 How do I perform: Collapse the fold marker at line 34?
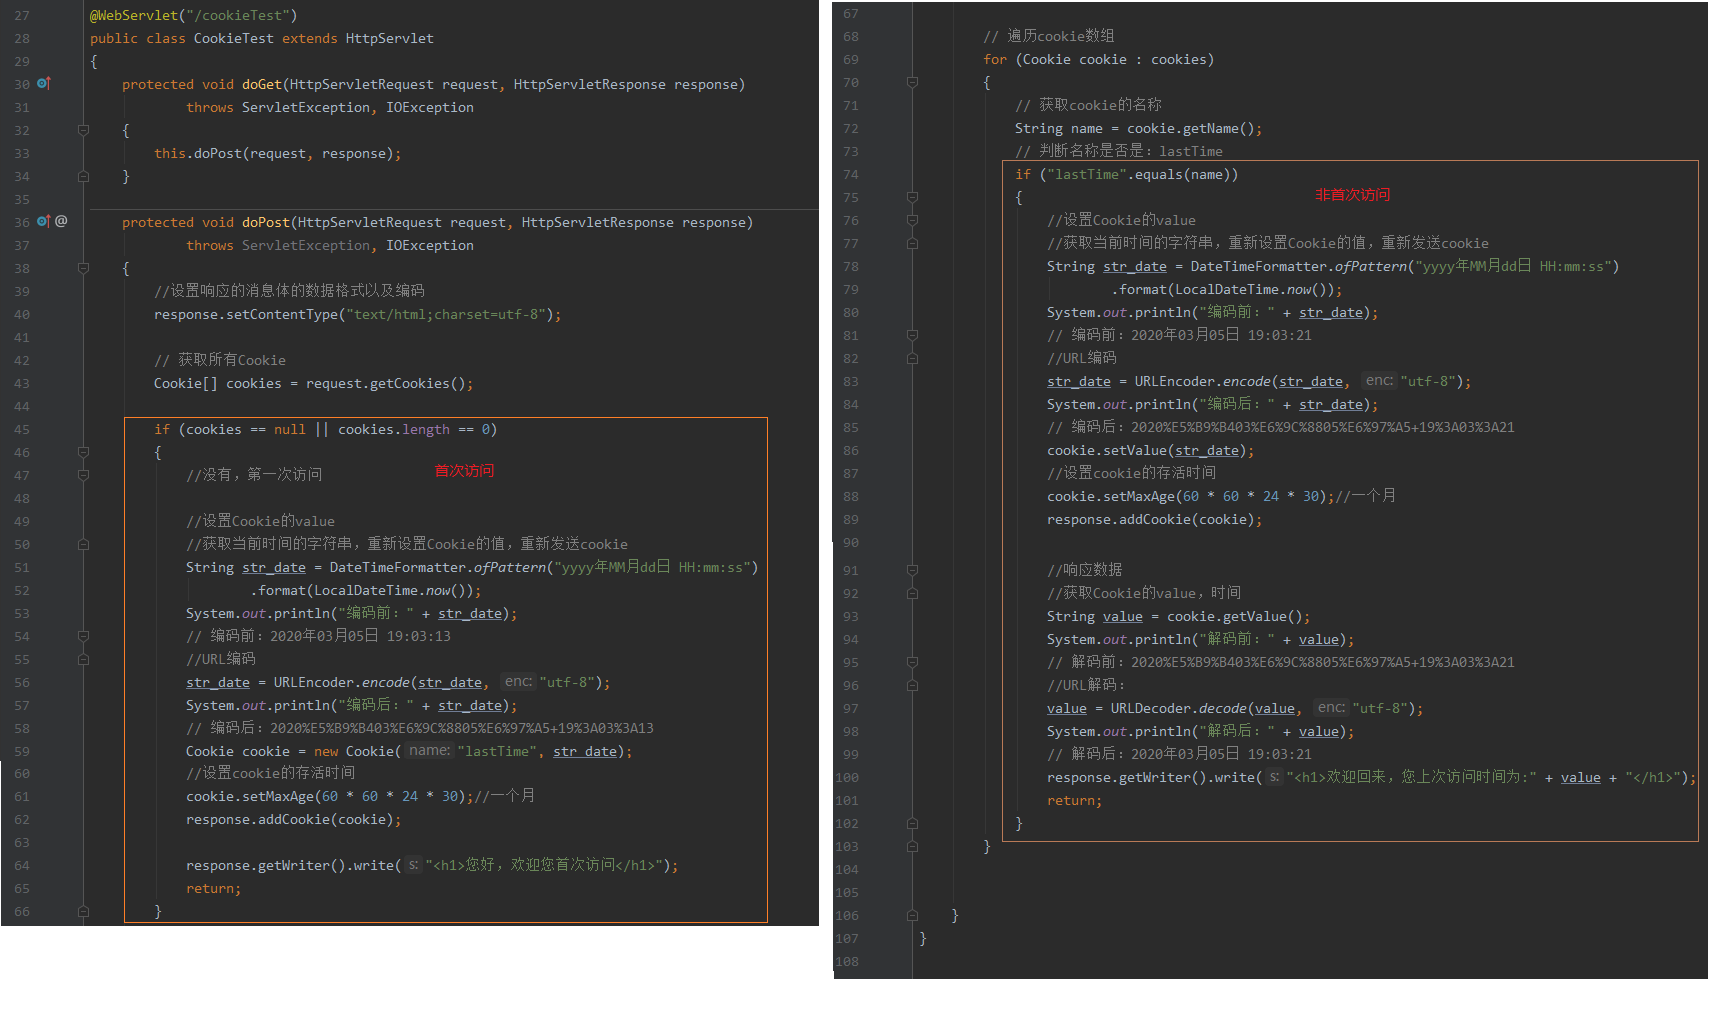(84, 176)
